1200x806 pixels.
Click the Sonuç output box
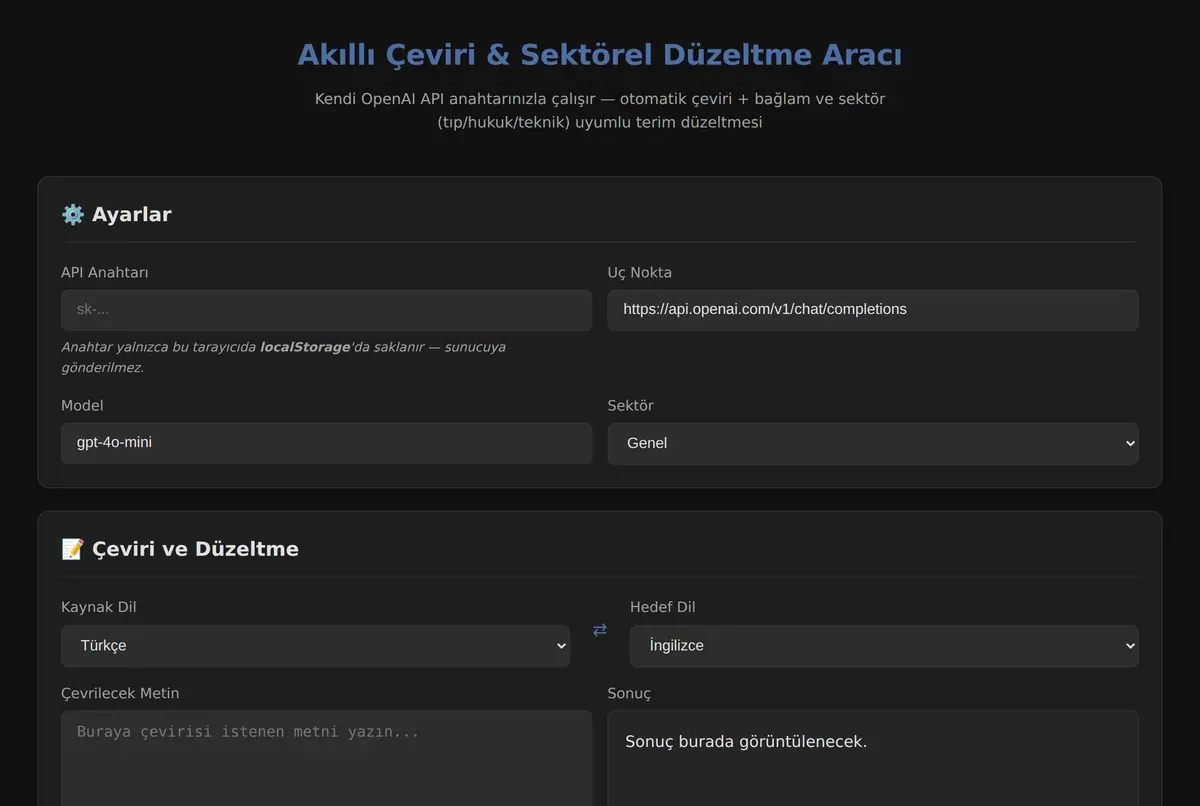pos(873,758)
